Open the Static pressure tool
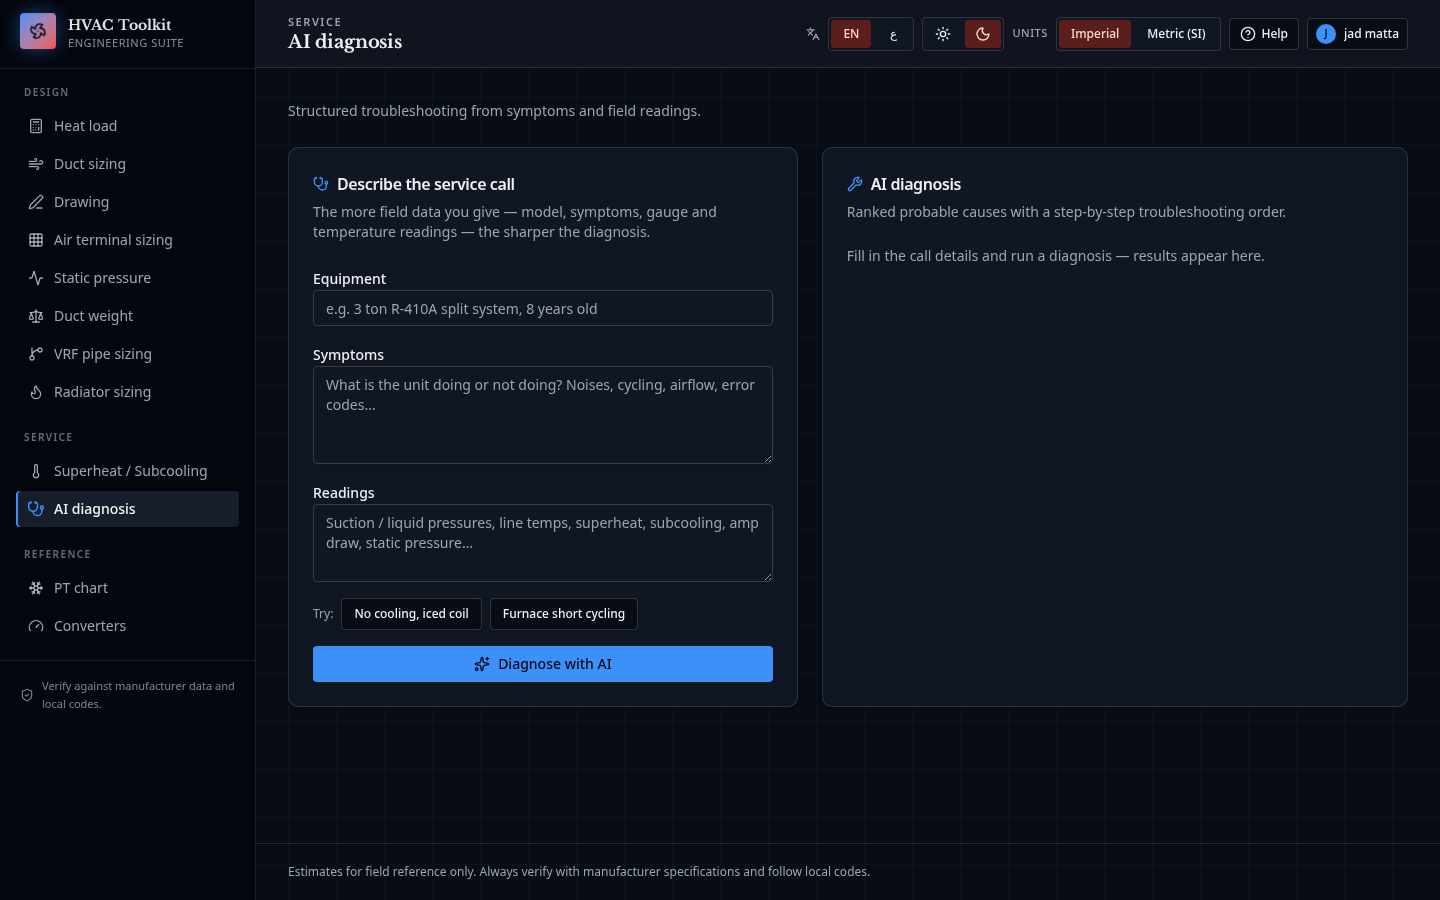 (128, 278)
